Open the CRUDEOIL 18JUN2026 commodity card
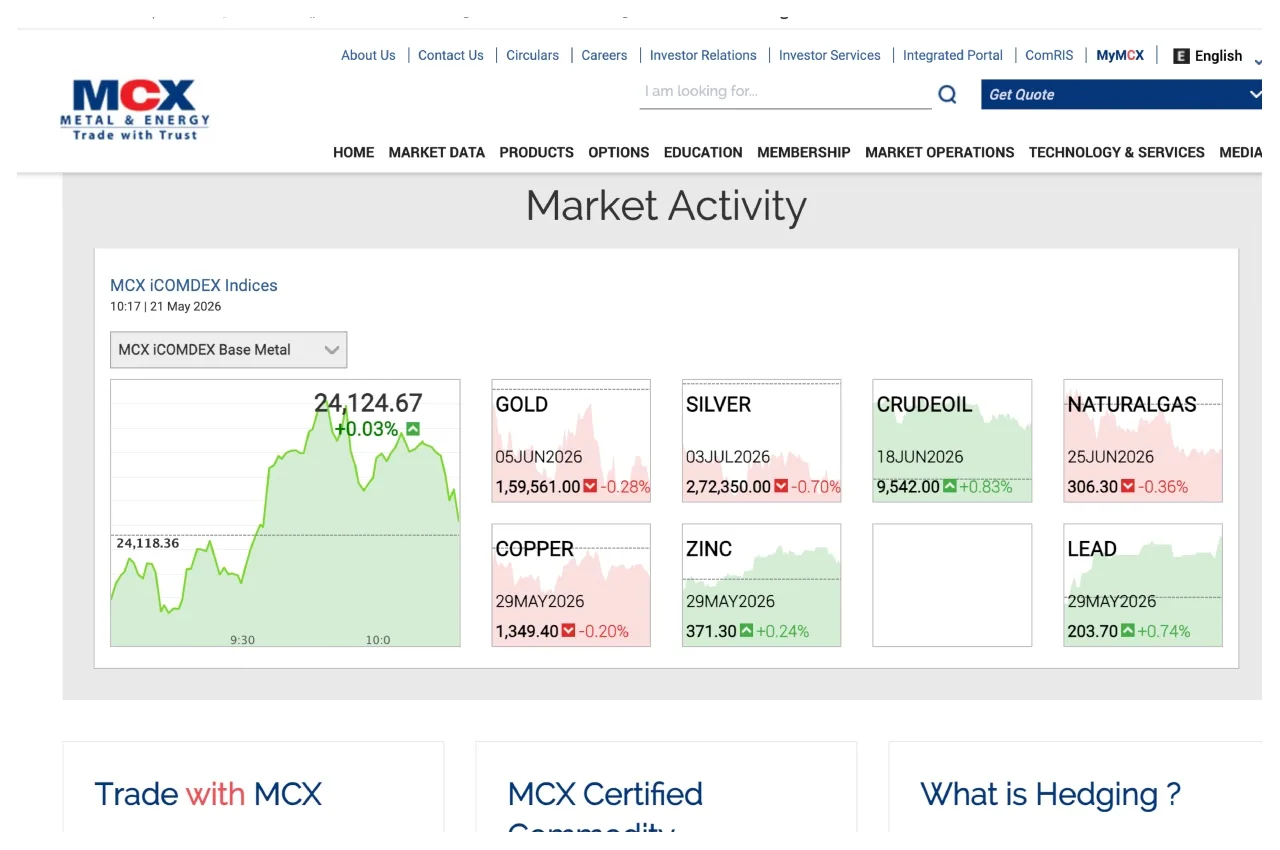Screen dimensions: 1280x850 (x=952, y=441)
